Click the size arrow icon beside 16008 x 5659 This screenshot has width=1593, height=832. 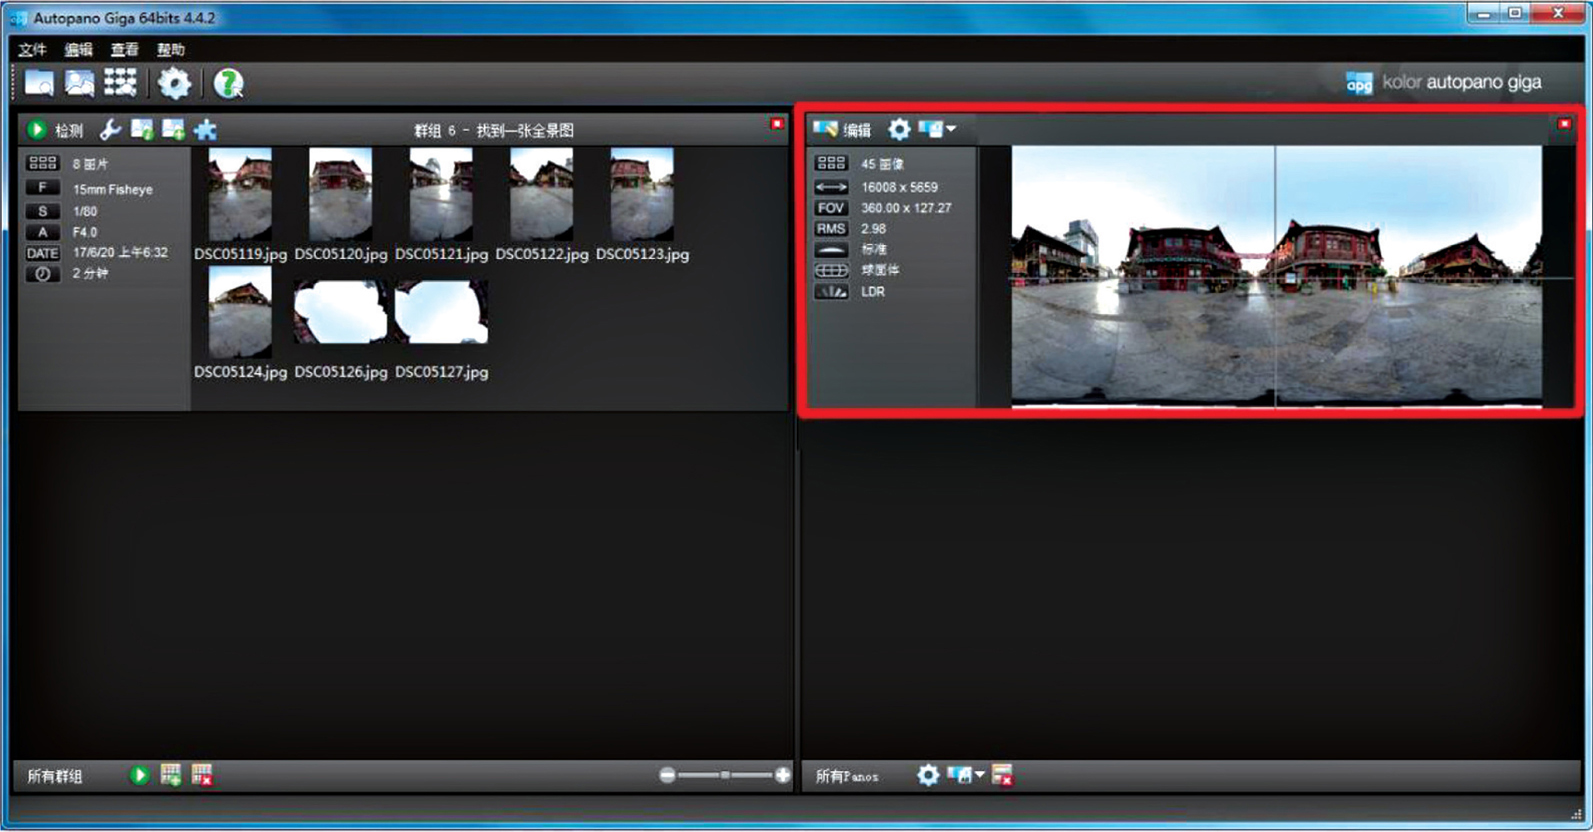point(831,187)
